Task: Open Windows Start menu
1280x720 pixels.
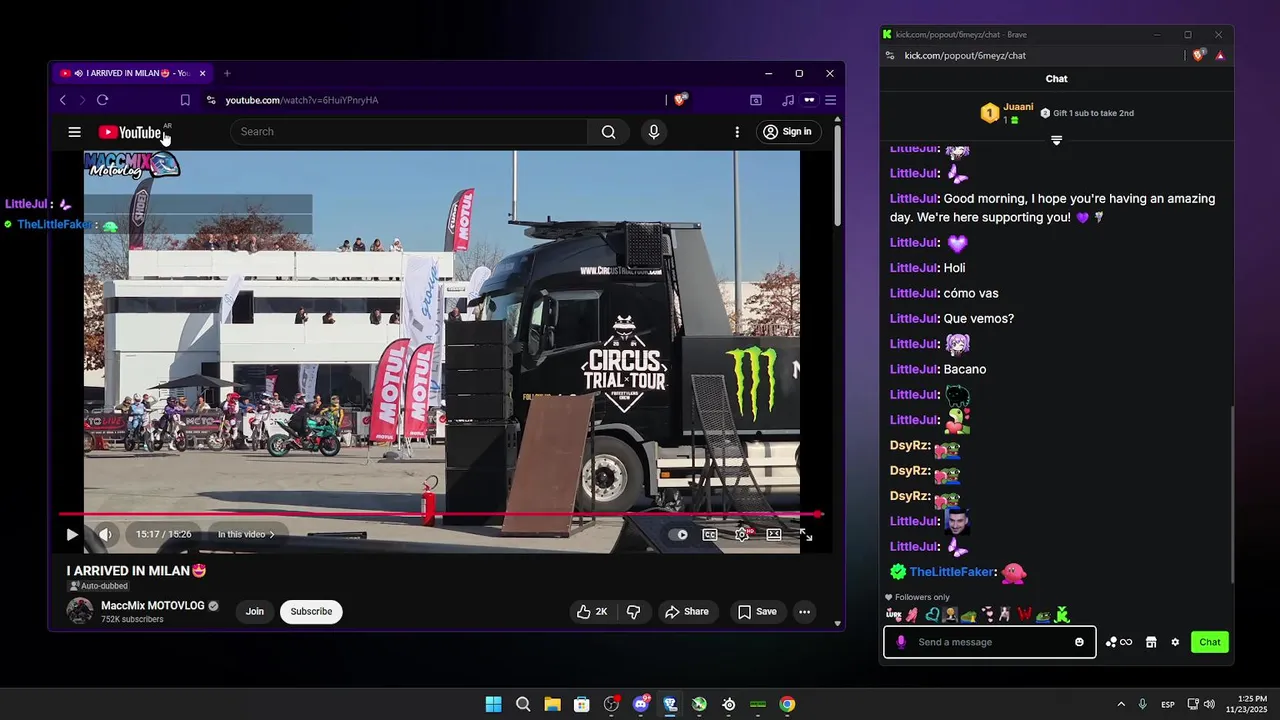Action: point(493,704)
